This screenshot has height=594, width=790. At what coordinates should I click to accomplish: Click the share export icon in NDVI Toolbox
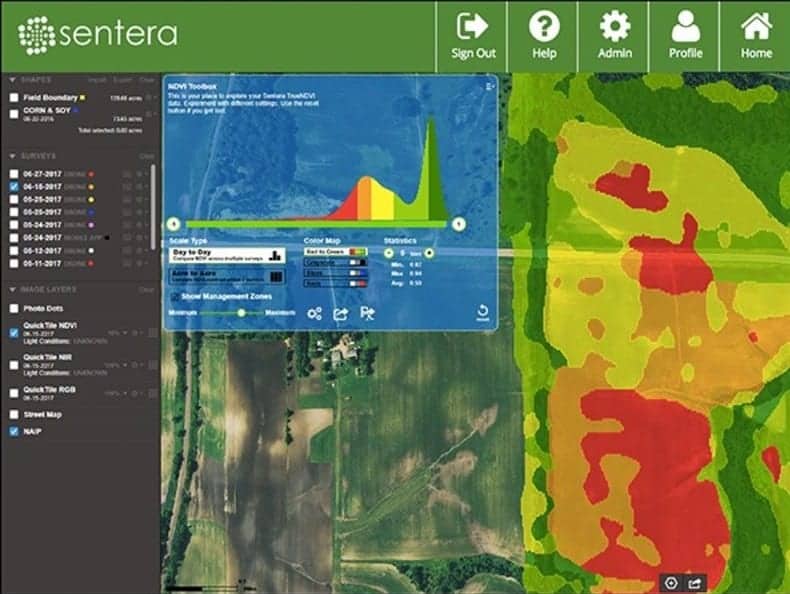(x=341, y=314)
